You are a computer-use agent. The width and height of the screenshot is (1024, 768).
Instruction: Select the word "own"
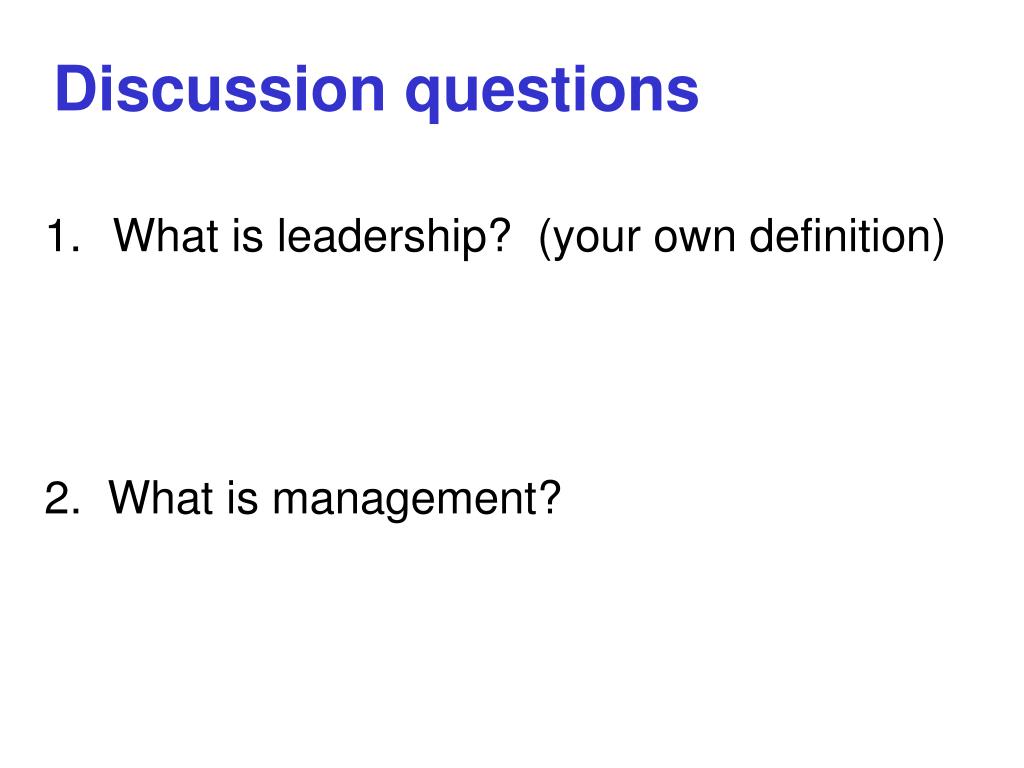695,240
